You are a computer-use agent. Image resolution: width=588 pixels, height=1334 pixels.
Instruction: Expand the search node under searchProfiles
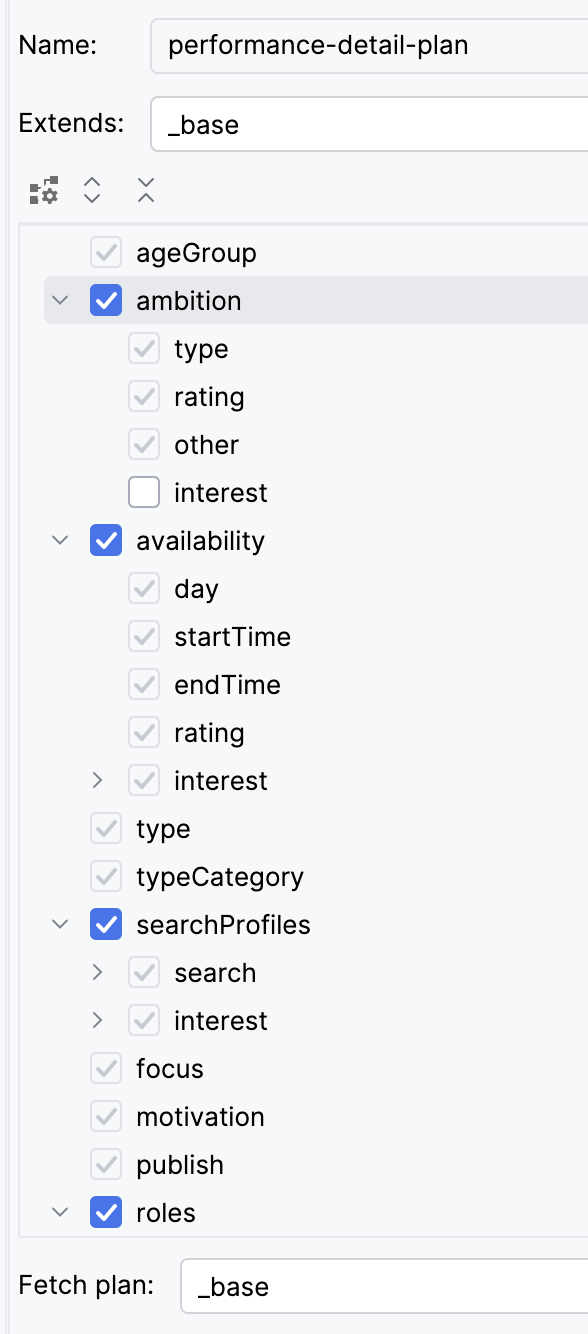[x=98, y=973]
